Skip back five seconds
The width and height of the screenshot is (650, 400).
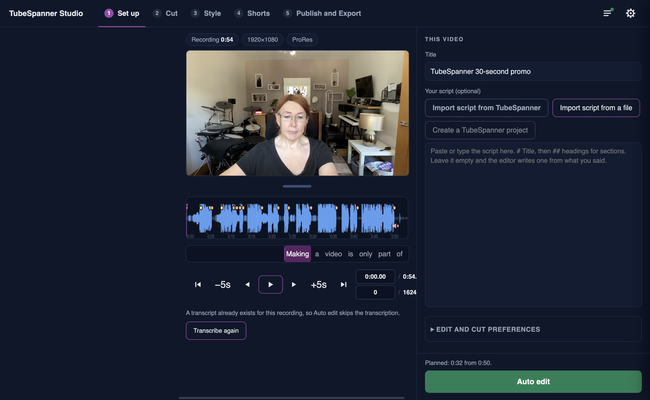[x=223, y=285]
